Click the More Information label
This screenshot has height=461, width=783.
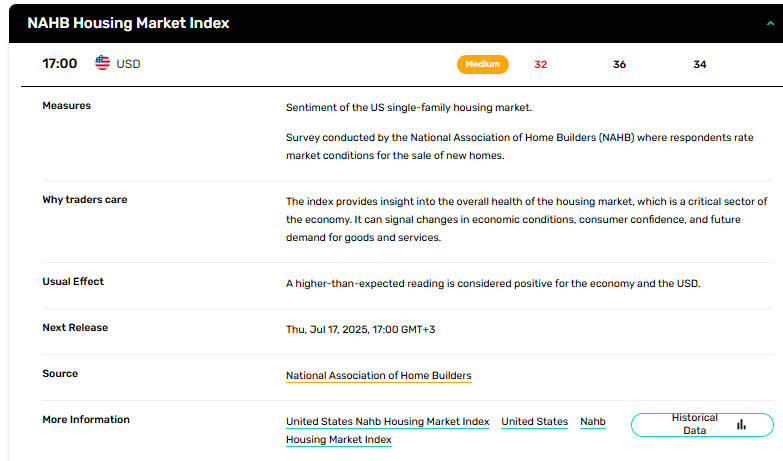tap(86, 420)
